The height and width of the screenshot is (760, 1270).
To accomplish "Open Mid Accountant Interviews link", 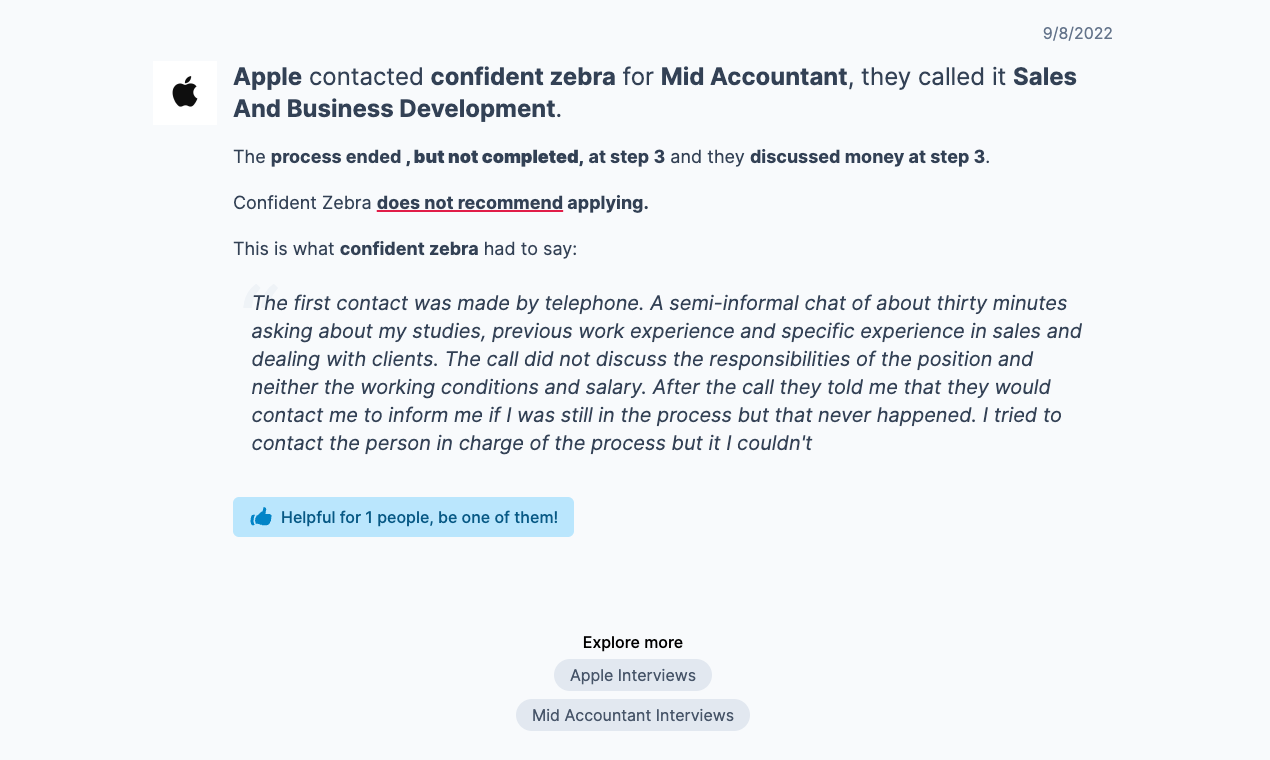I will pos(633,715).
